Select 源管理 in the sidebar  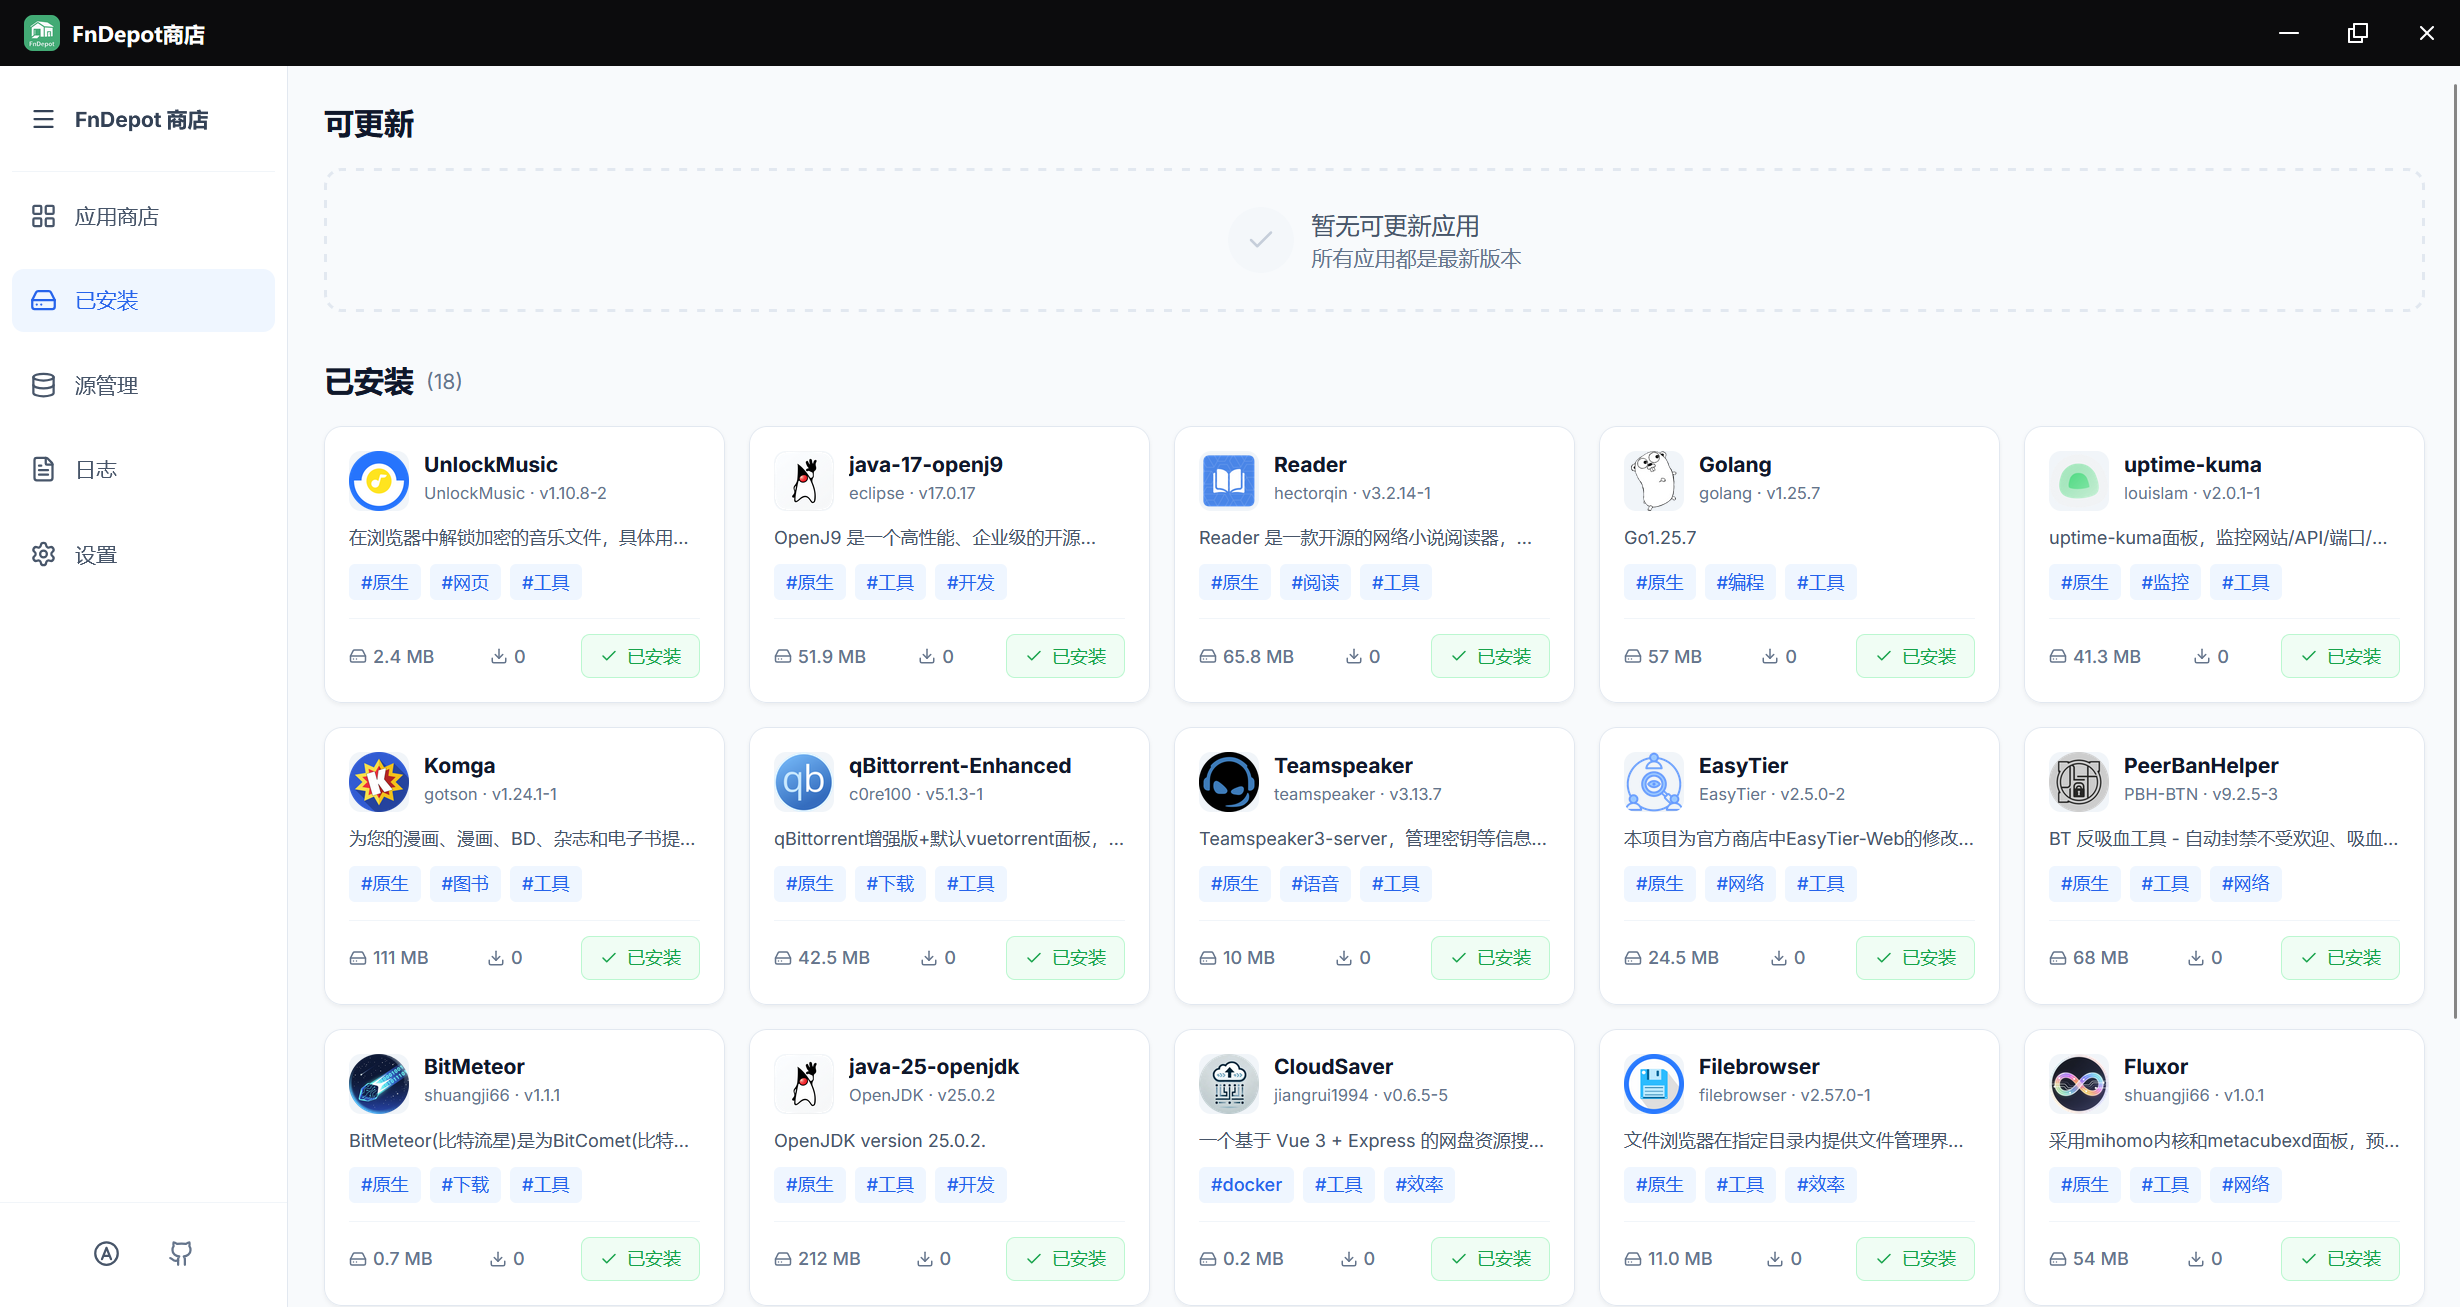point(106,385)
